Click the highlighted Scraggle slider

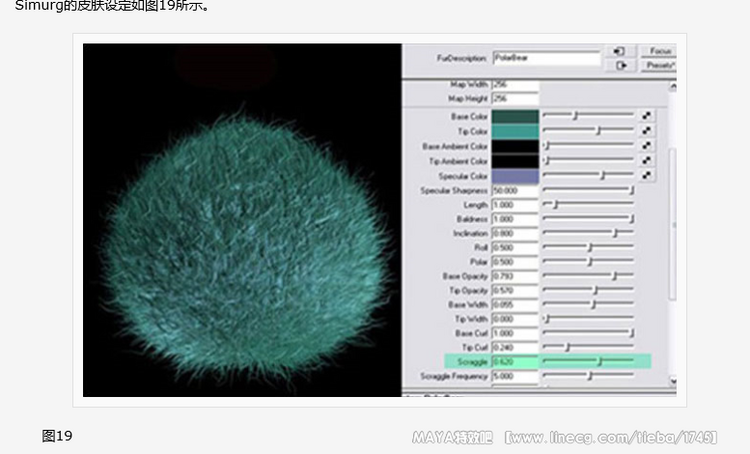(588, 361)
